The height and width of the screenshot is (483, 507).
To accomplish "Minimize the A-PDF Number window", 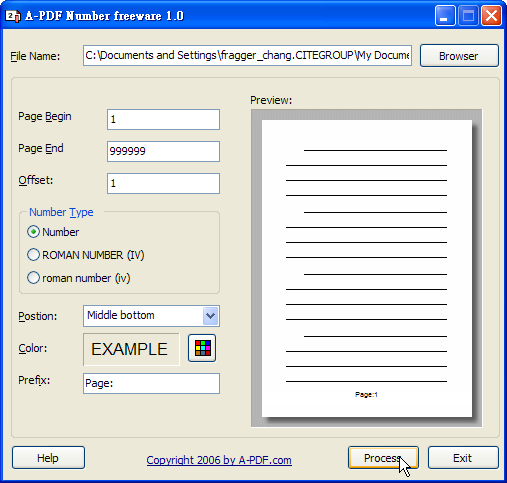I will 445,15.
